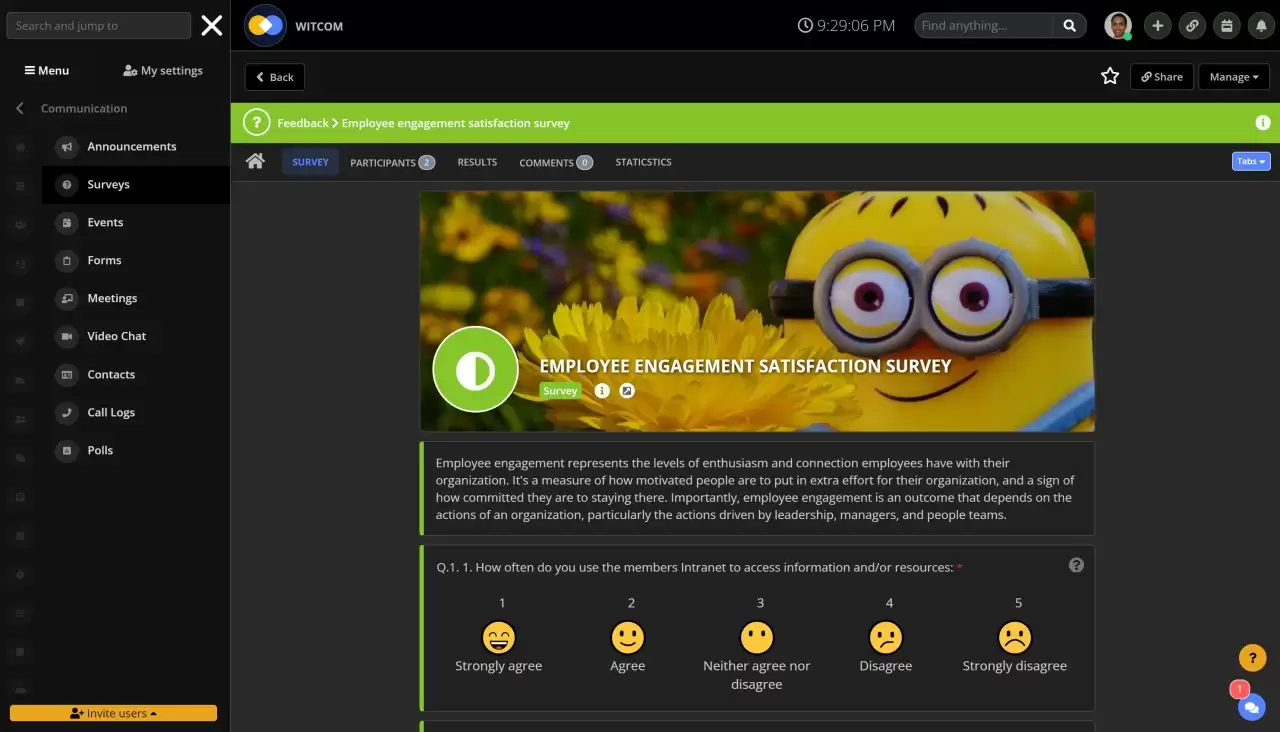The width and height of the screenshot is (1280, 732).
Task: Open the Participants tab
Action: click(x=391, y=162)
